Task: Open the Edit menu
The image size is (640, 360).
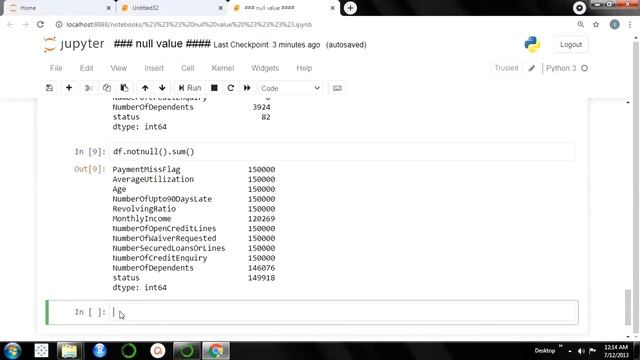Action: [x=87, y=68]
